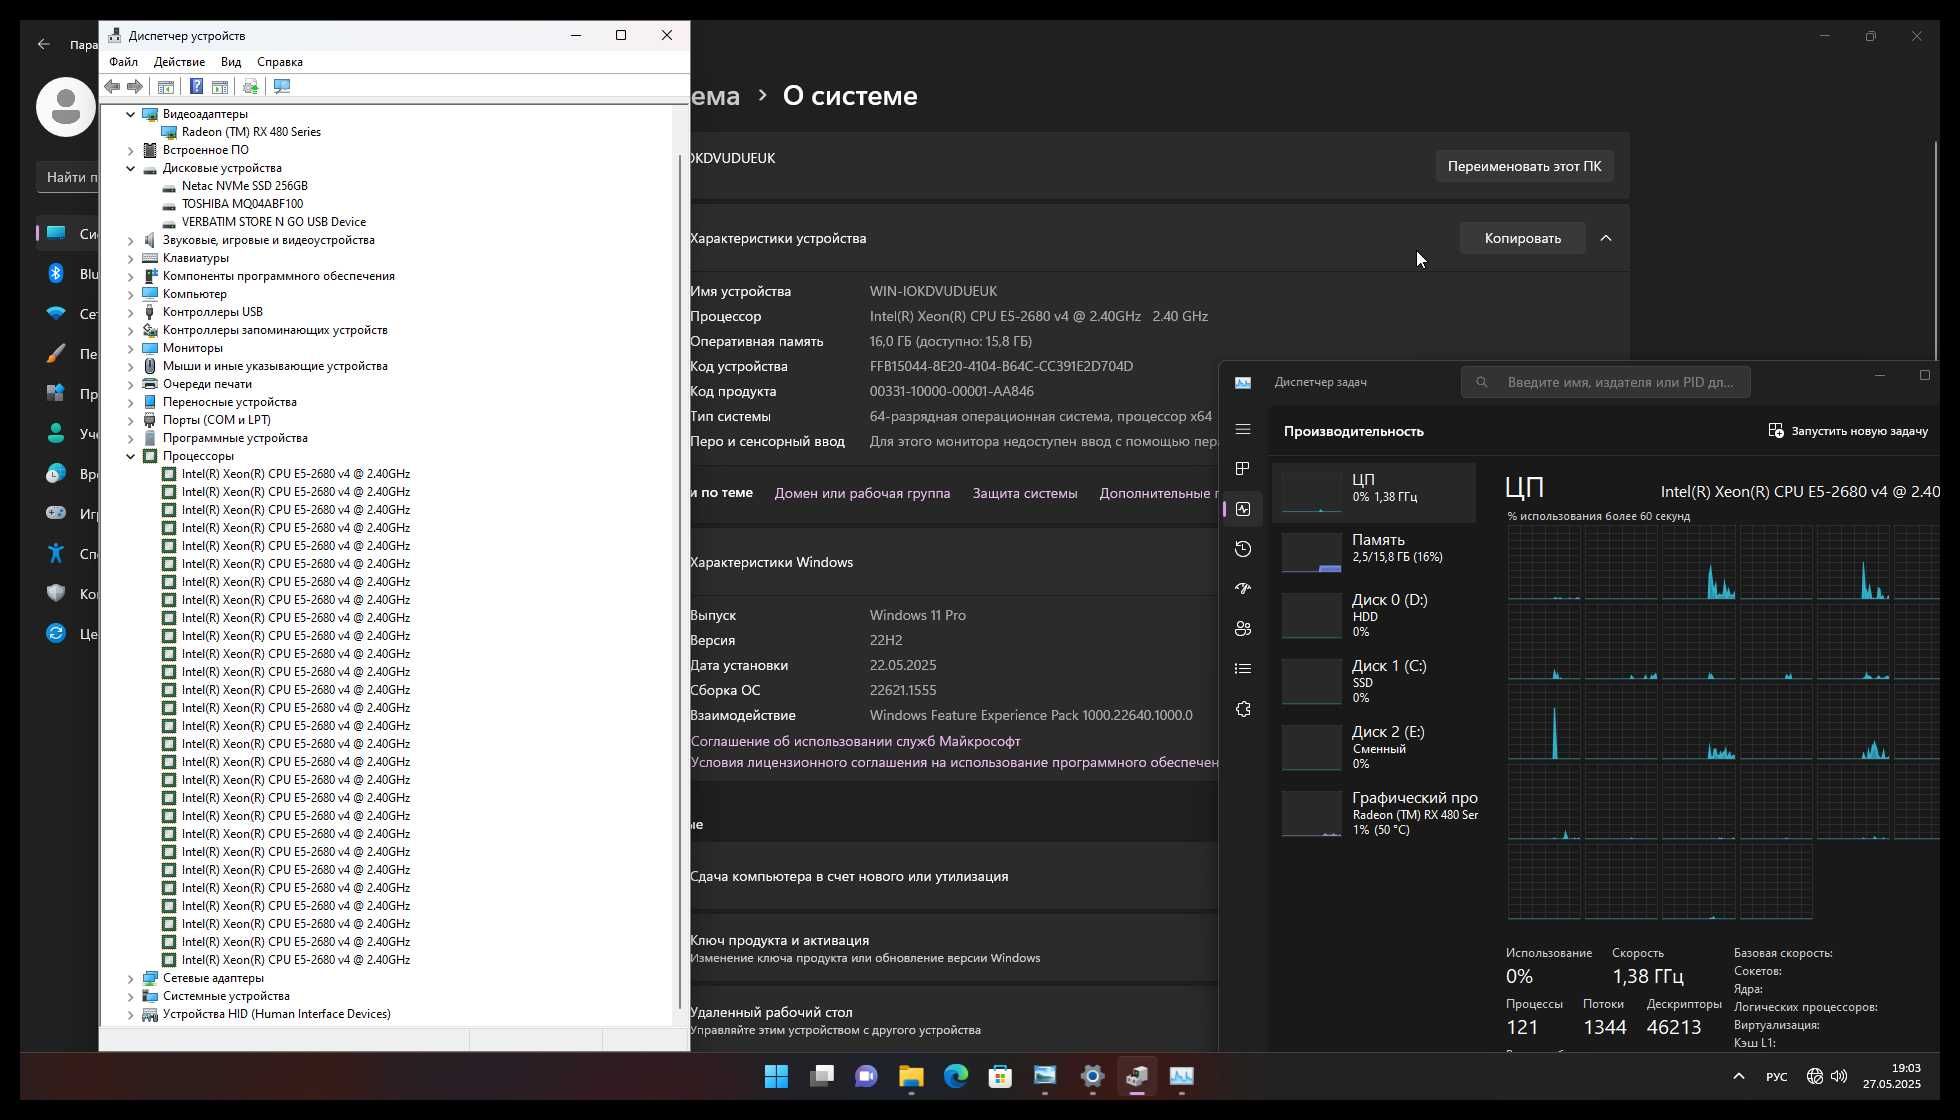This screenshot has width=1960, height=1120.
Task: Open Users icon in Task Manager
Action: pyautogui.click(x=1243, y=629)
